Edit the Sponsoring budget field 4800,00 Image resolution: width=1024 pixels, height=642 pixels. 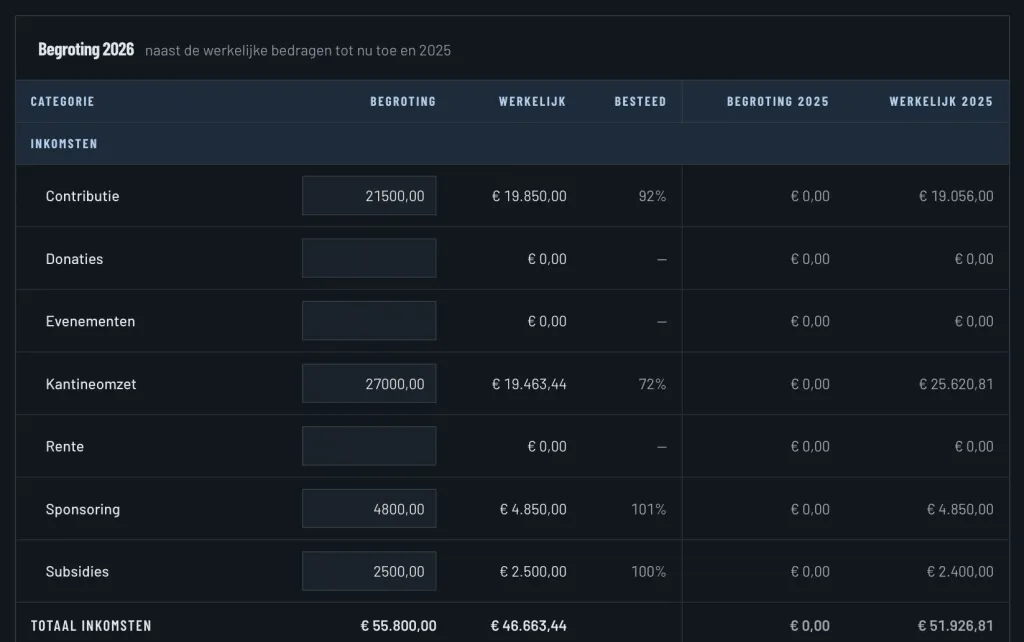pos(369,509)
